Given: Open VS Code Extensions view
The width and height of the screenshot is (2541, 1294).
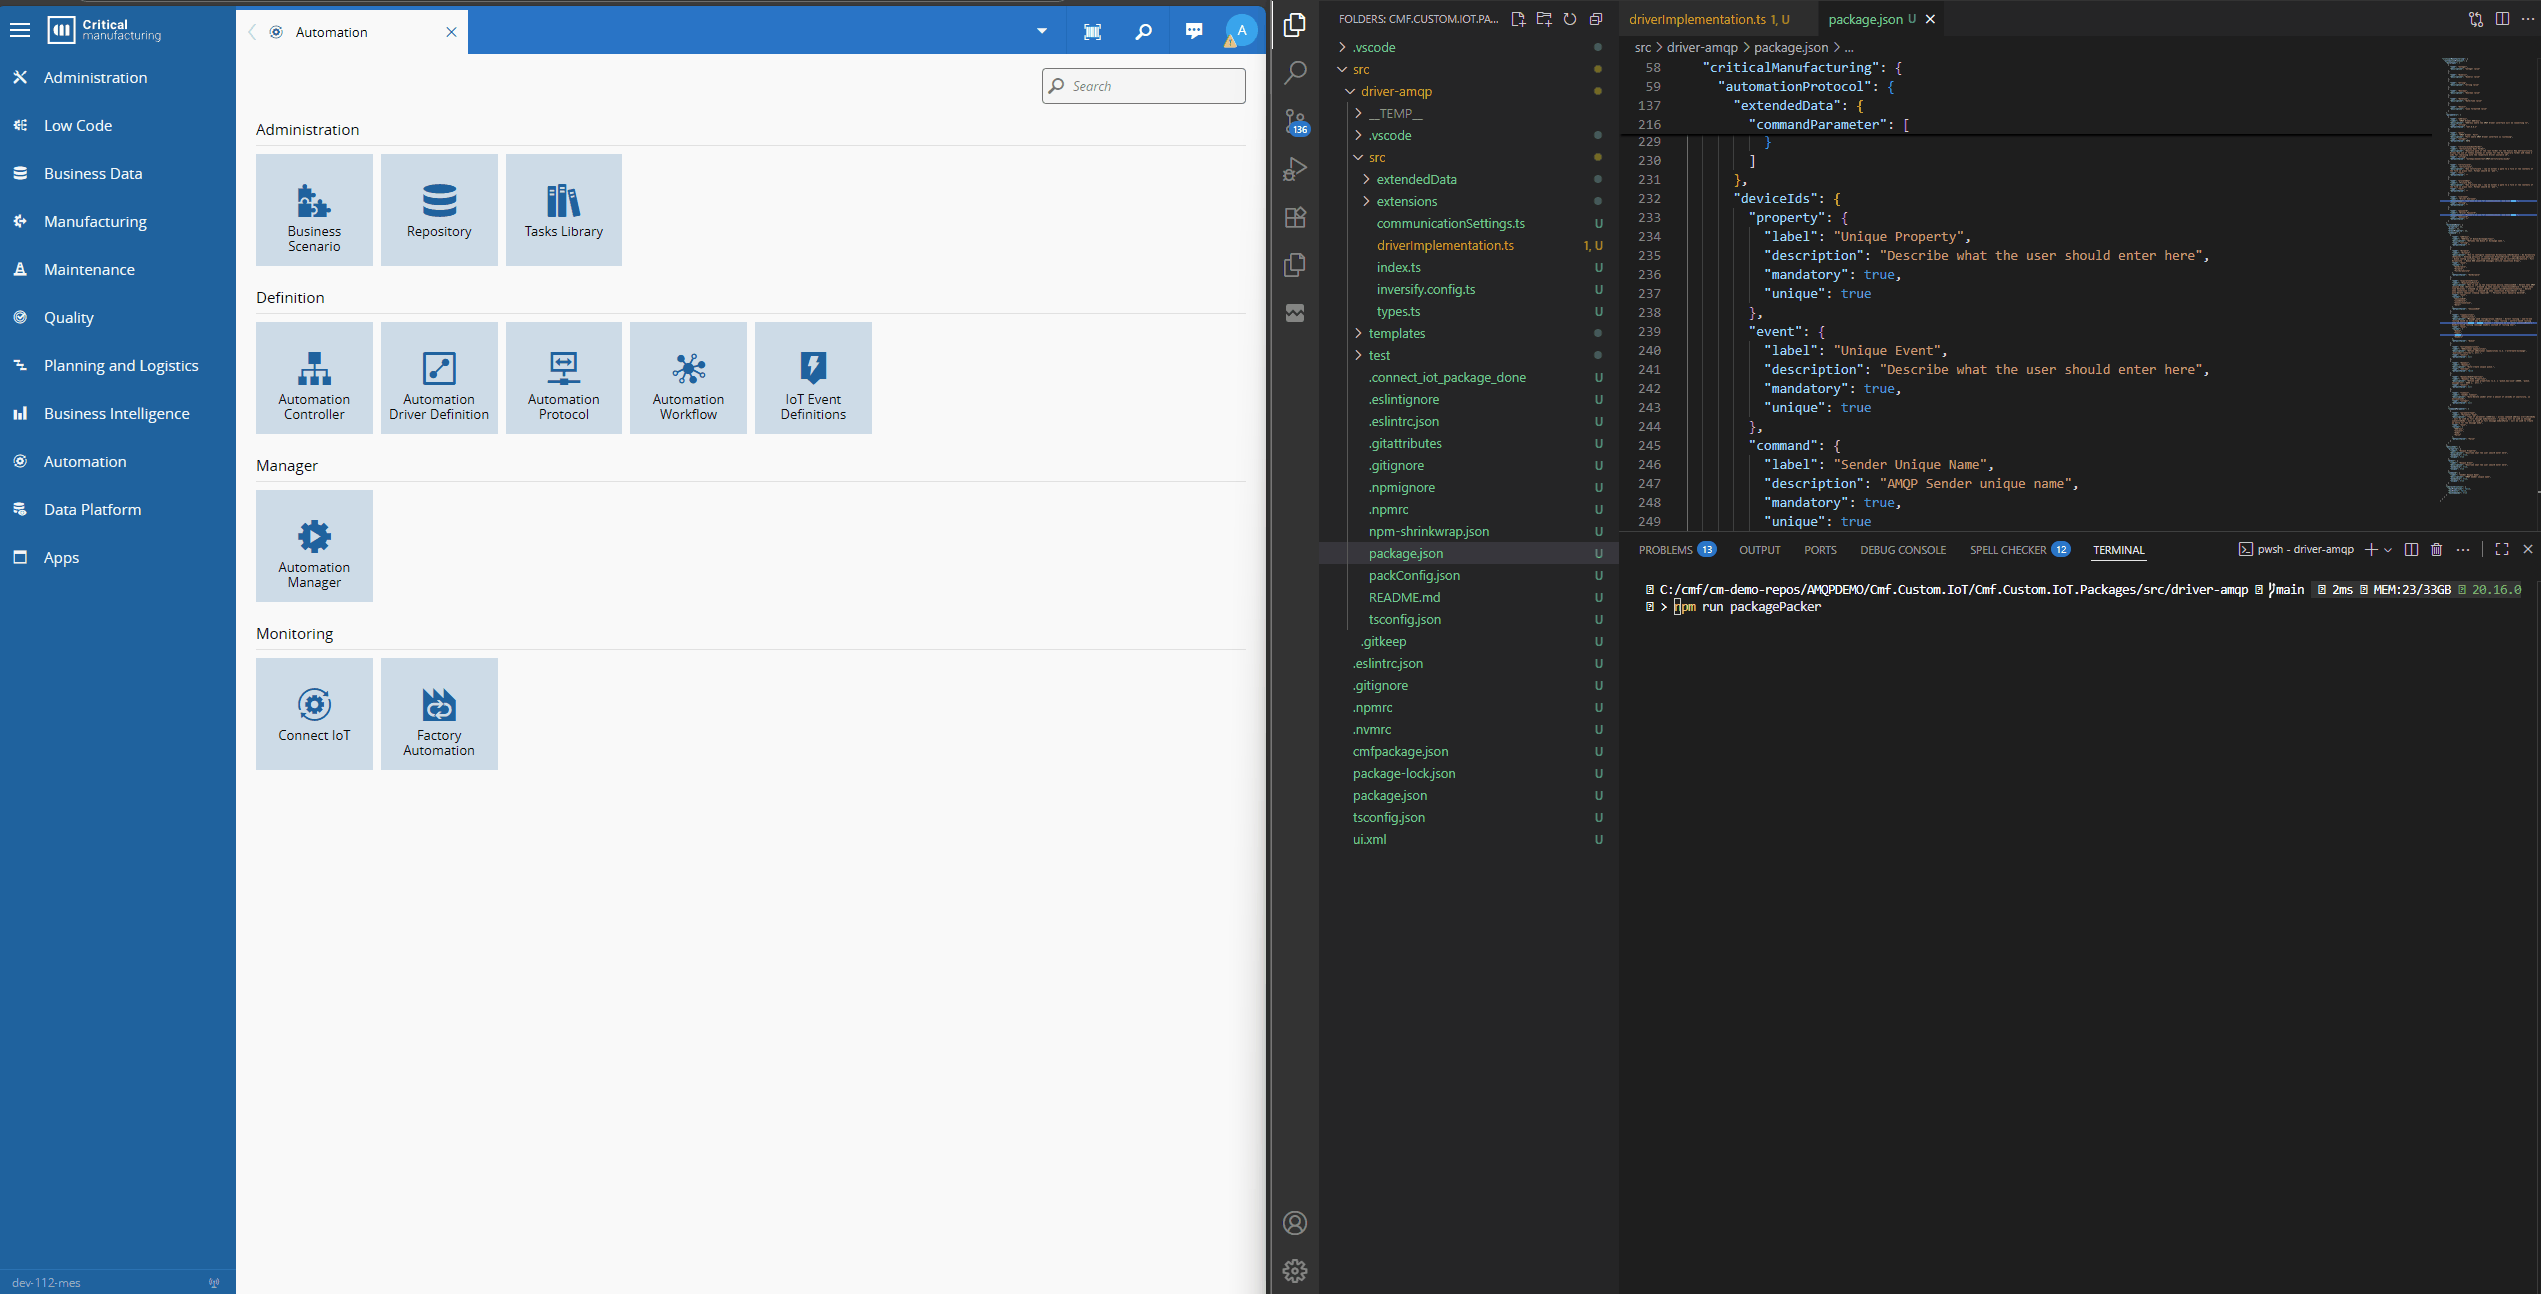Looking at the screenshot, I should pyautogui.click(x=1295, y=217).
